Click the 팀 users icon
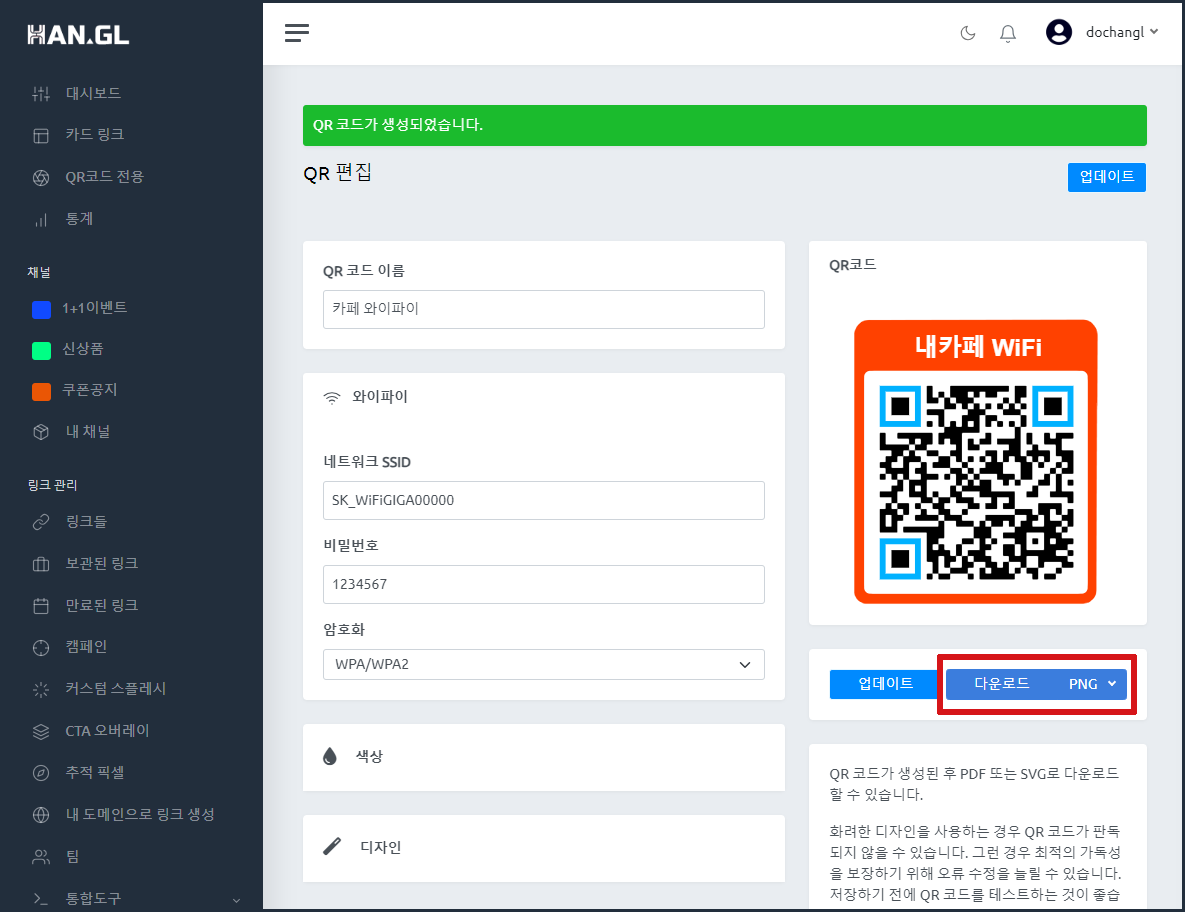The width and height of the screenshot is (1185, 912). 41,857
